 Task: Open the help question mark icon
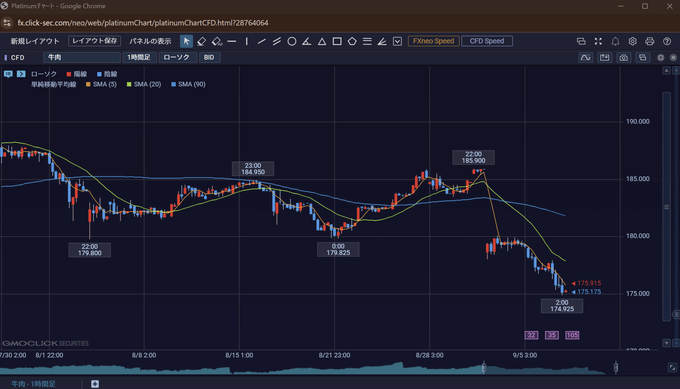pyautogui.click(x=667, y=41)
